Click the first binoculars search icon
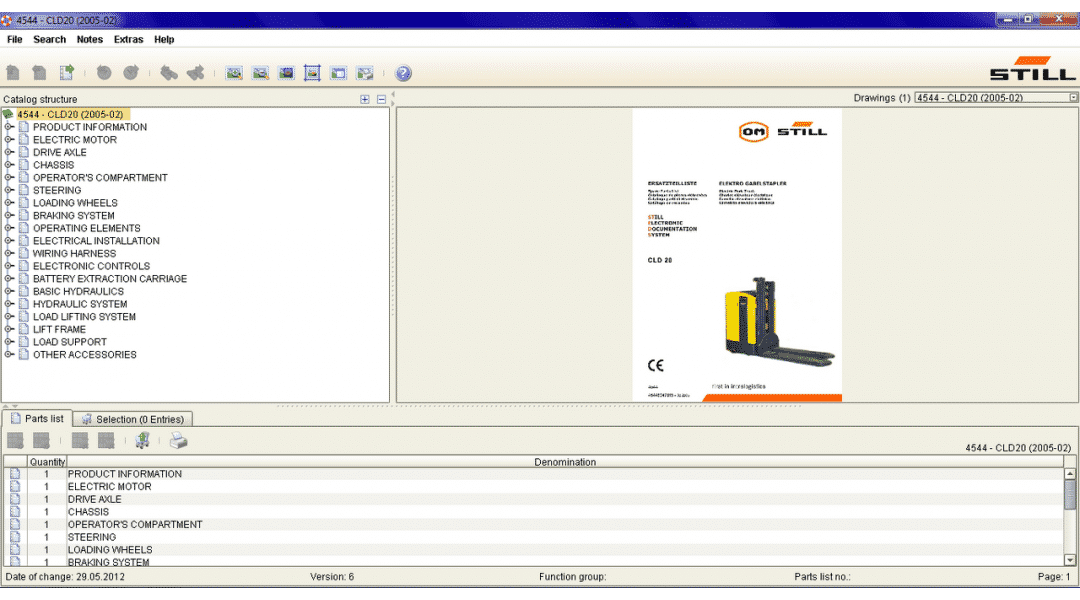Screen dimensions: 1080x600 click(x=169, y=72)
